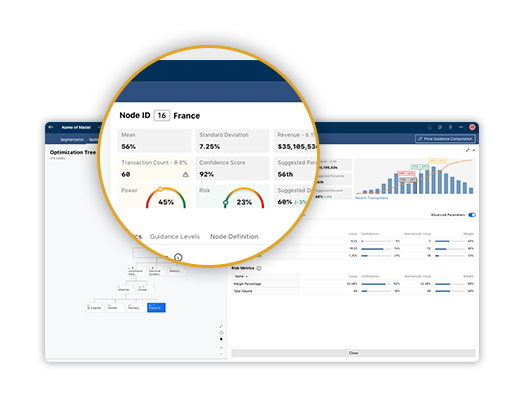Open the Guidance Levels tab
This screenshot has width=517, height=400.
[x=175, y=236]
